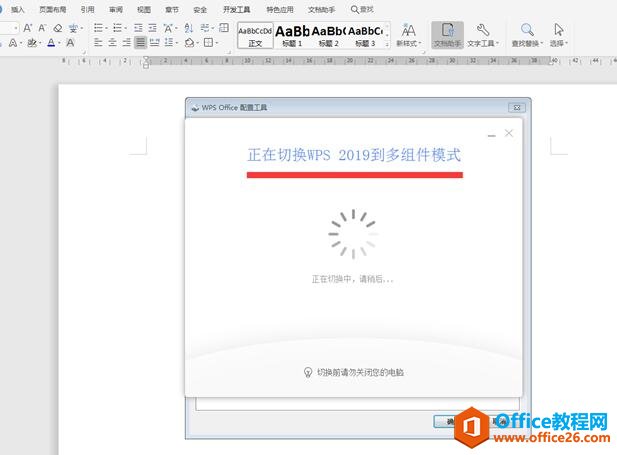Image resolution: width=617 pixels, height=455 pixels.
Task: Open the phonetic guide (文) tool
Action: pos(74,28)
